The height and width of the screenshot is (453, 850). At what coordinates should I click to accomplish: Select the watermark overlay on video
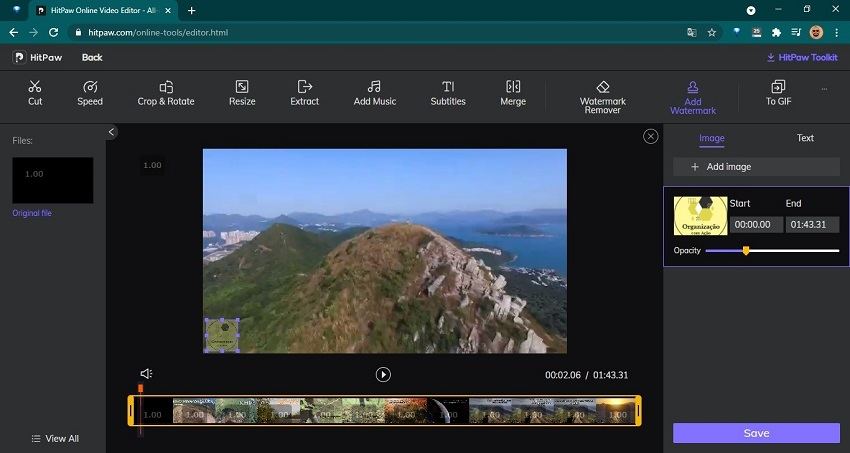tap(222, 335)
